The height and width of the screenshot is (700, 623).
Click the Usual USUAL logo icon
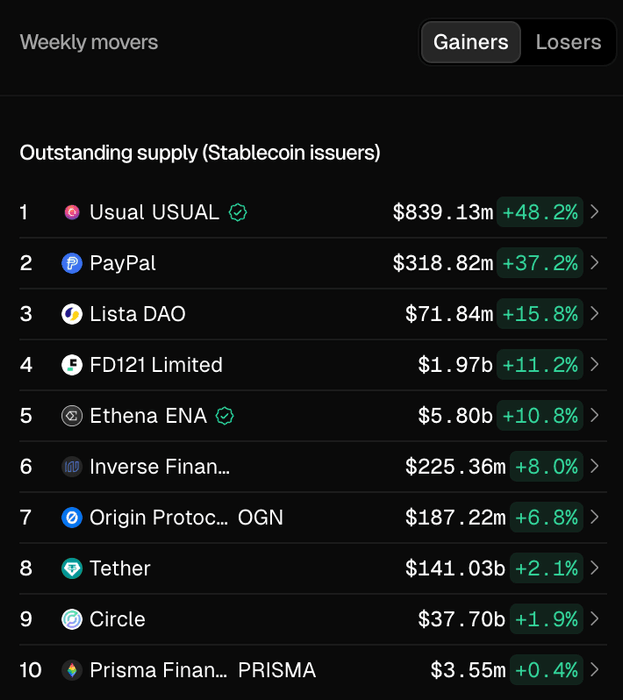(72, 212)
